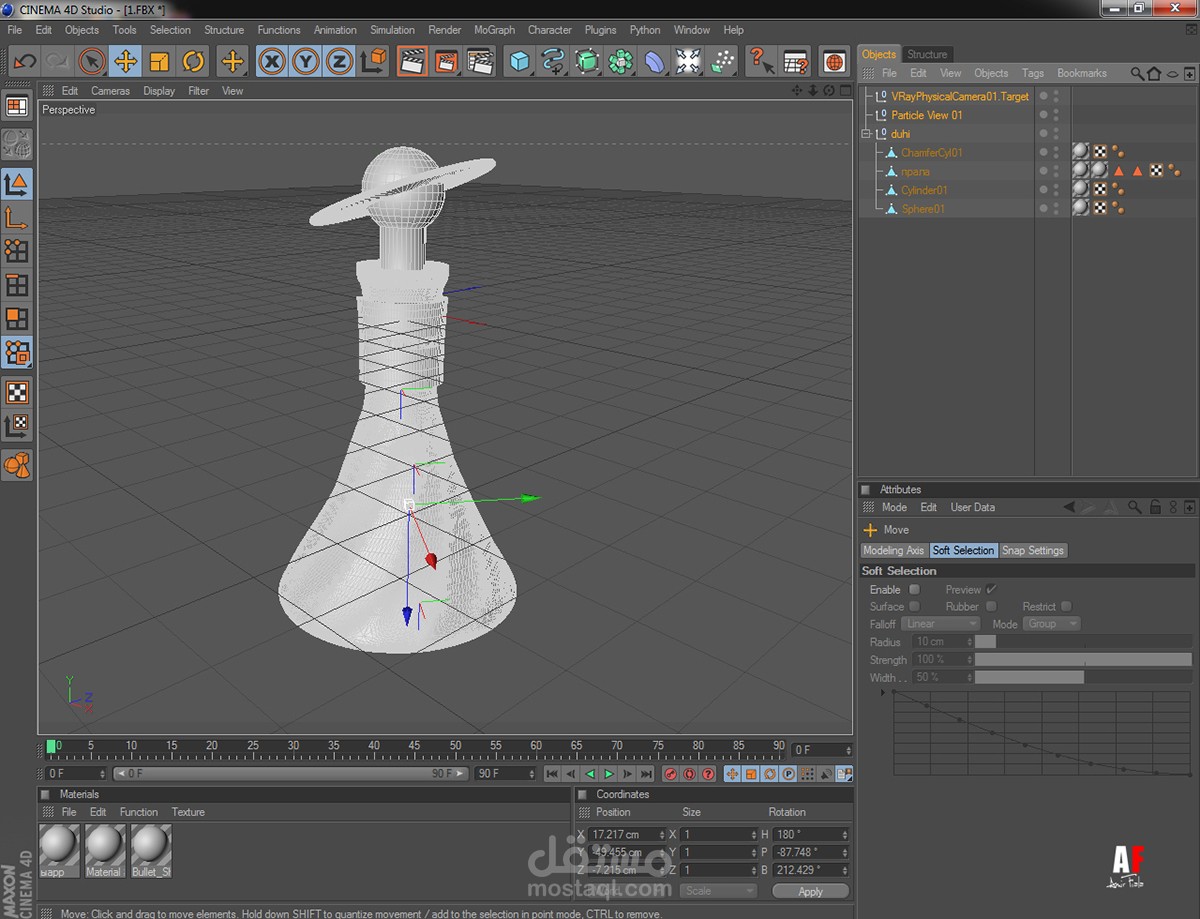Click the Undo arrow icon
The image size is (1200, 919).
pyautogui.click(x=24, y=62)
